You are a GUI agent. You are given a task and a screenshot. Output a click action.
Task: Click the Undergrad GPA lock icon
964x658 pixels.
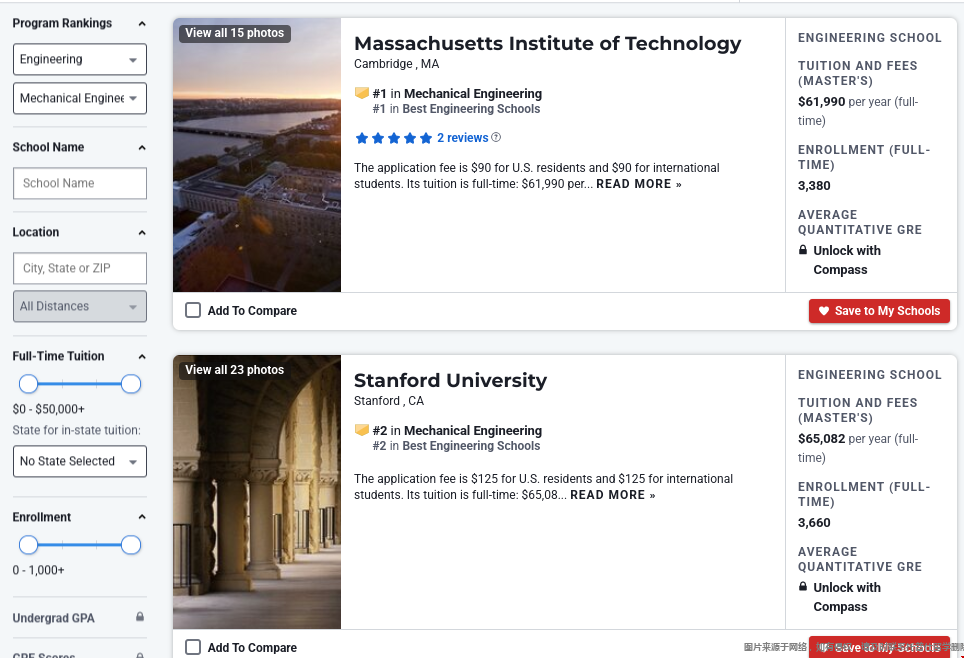(x=140, y=617)
